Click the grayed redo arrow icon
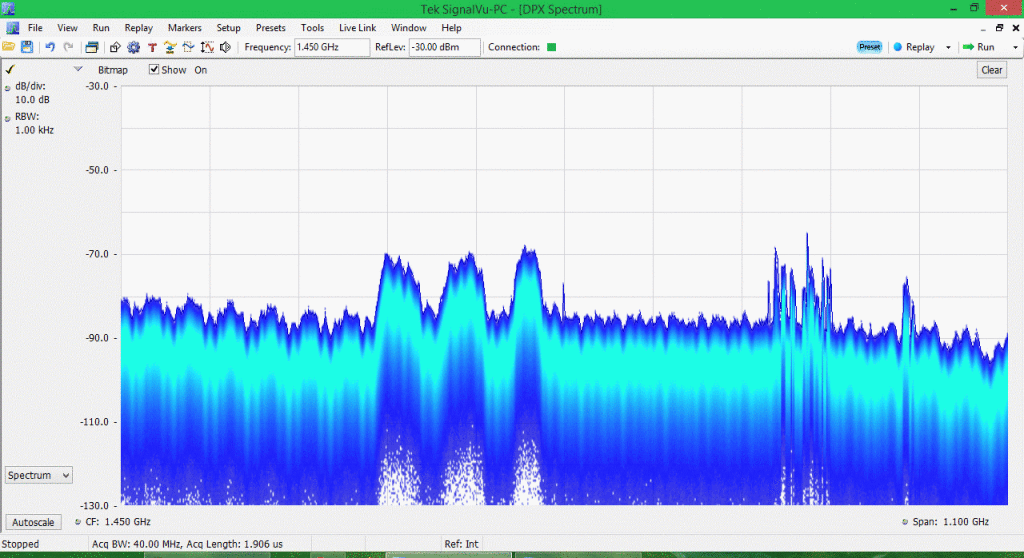The width and height of the screenshot is (1024, 558). [x=68, y=47]
